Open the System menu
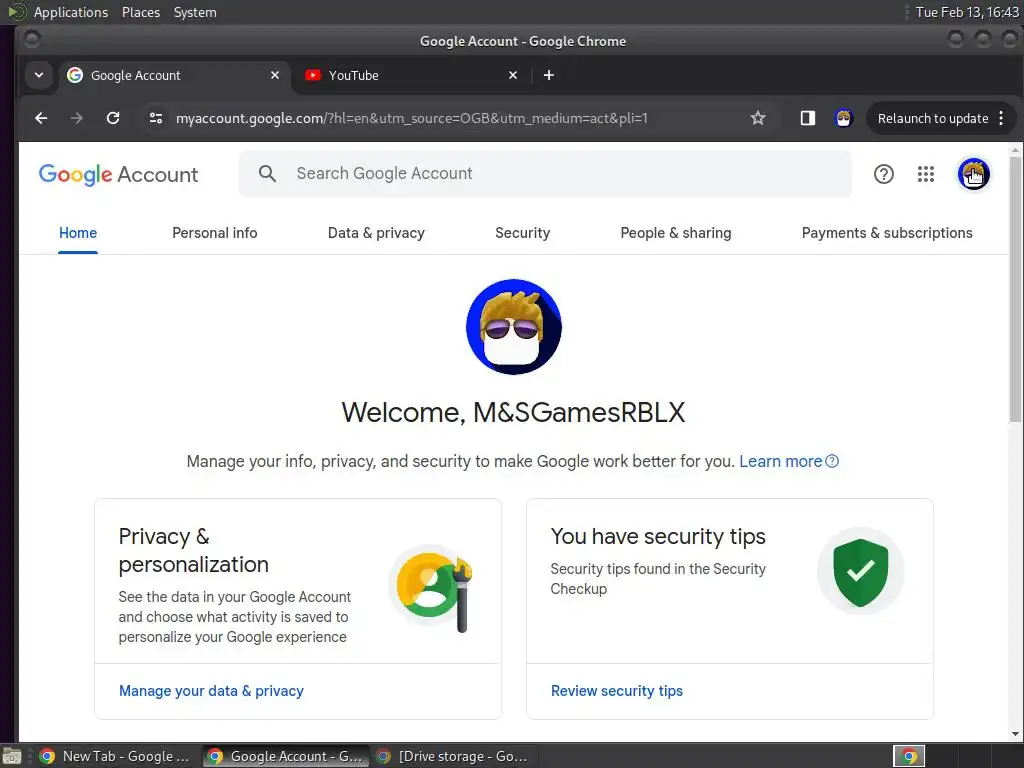 [x=195, y=12]
